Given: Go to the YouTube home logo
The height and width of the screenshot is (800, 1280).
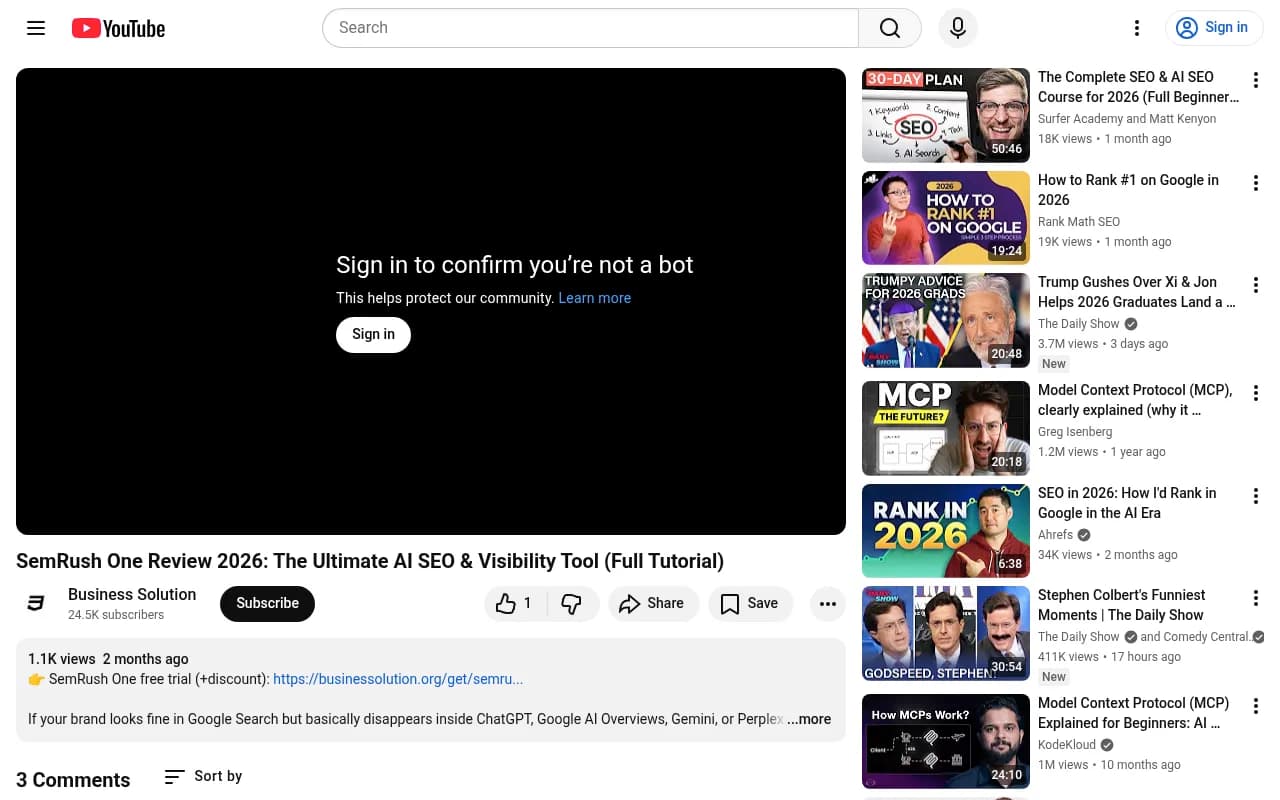Looking at the screenshot, I should 118,28.
